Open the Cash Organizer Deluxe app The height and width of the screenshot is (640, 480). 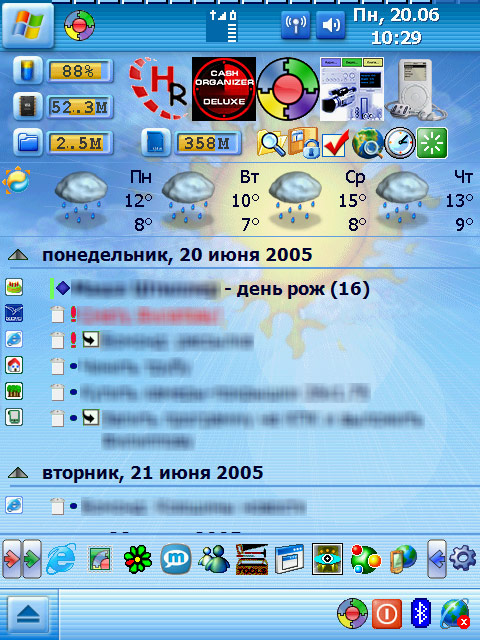tap(224, 89)
